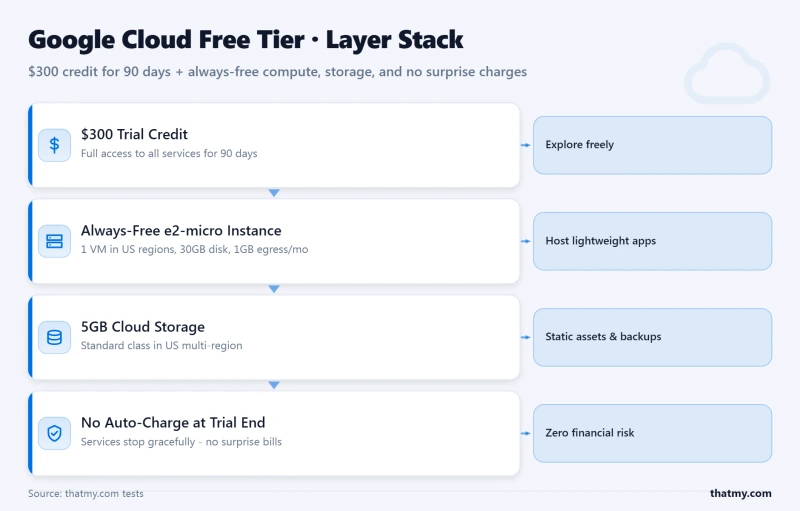
Task: Select "Full access to all services for 90 days"
Action: pyautogui.click(x=169, y=154)
